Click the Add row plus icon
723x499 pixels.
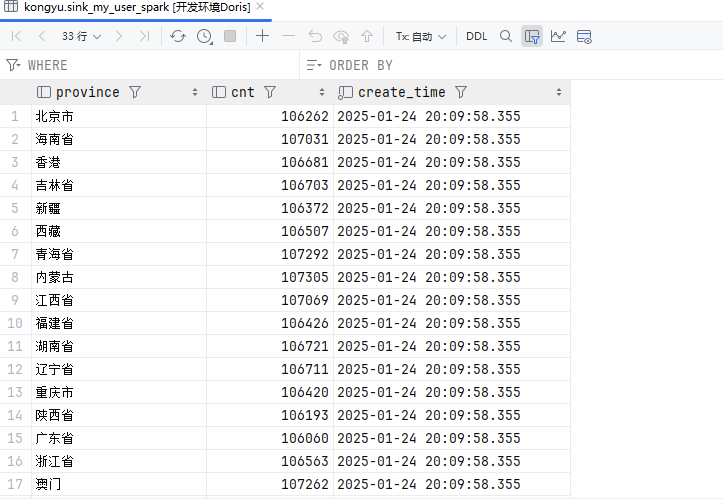tap(262, 36)
